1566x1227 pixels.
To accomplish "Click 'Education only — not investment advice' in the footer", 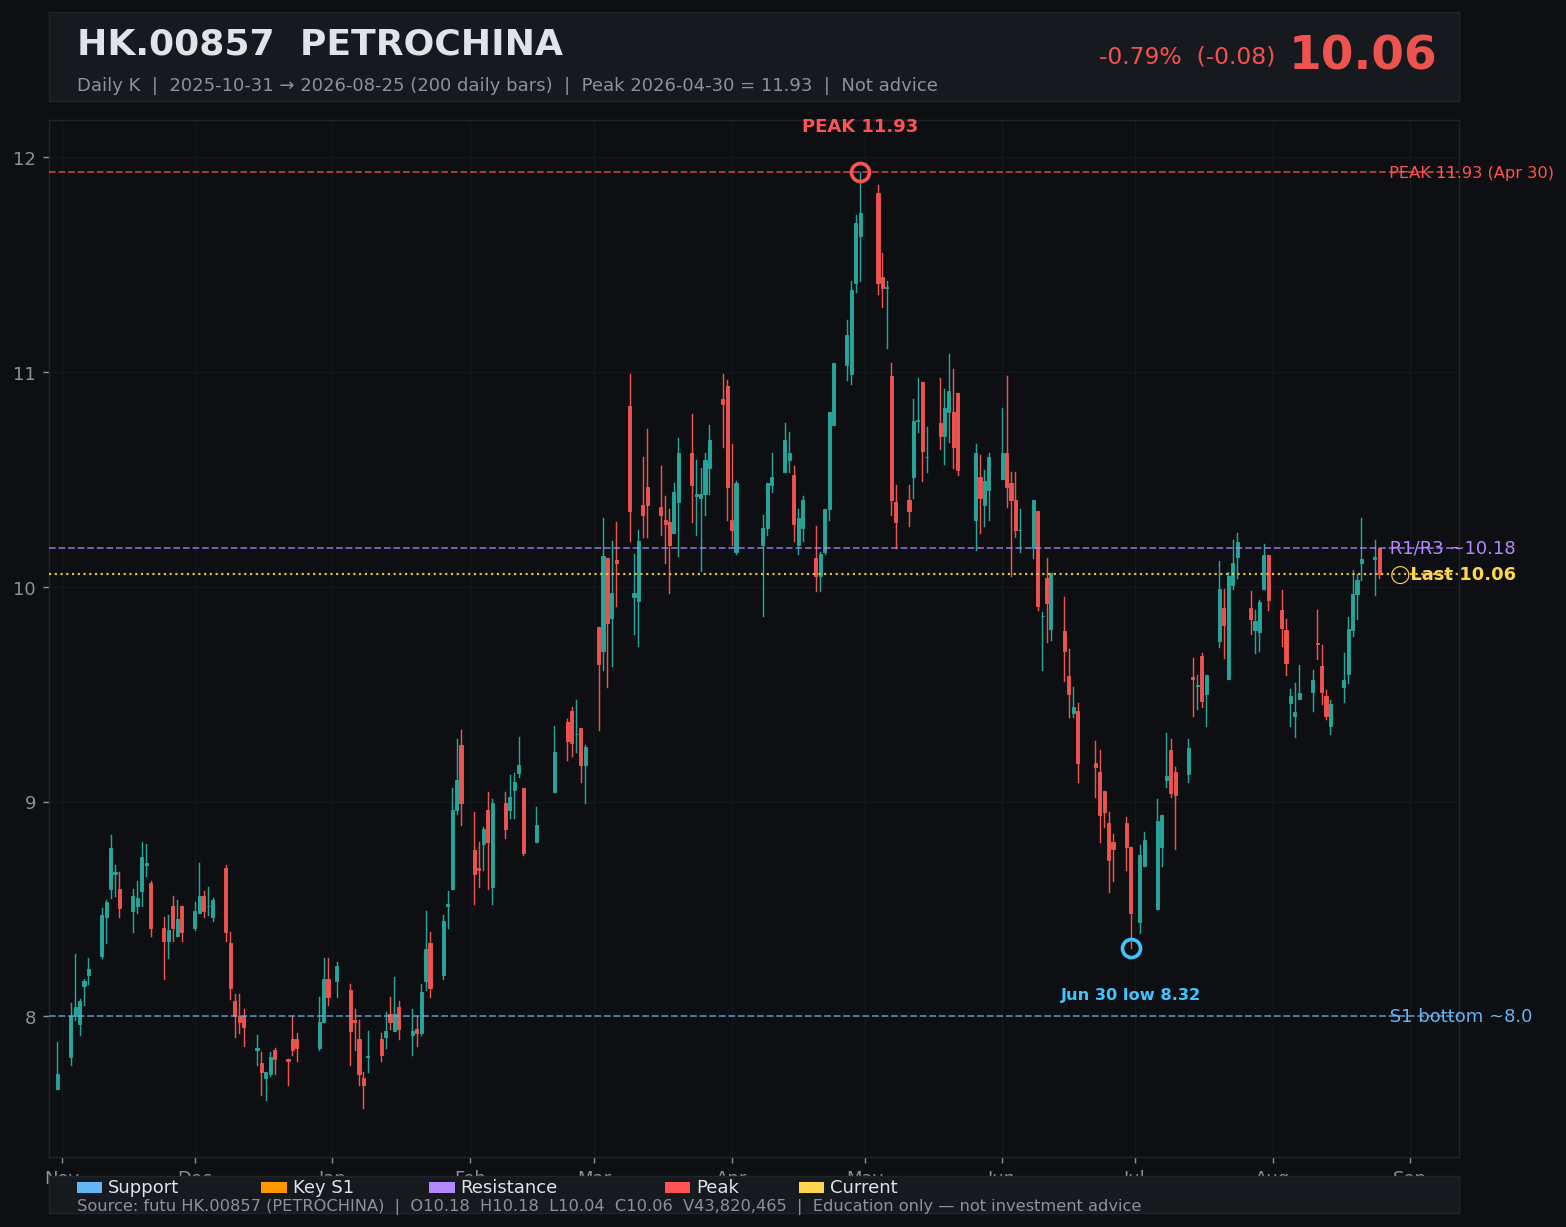I will pos(977,1206).
